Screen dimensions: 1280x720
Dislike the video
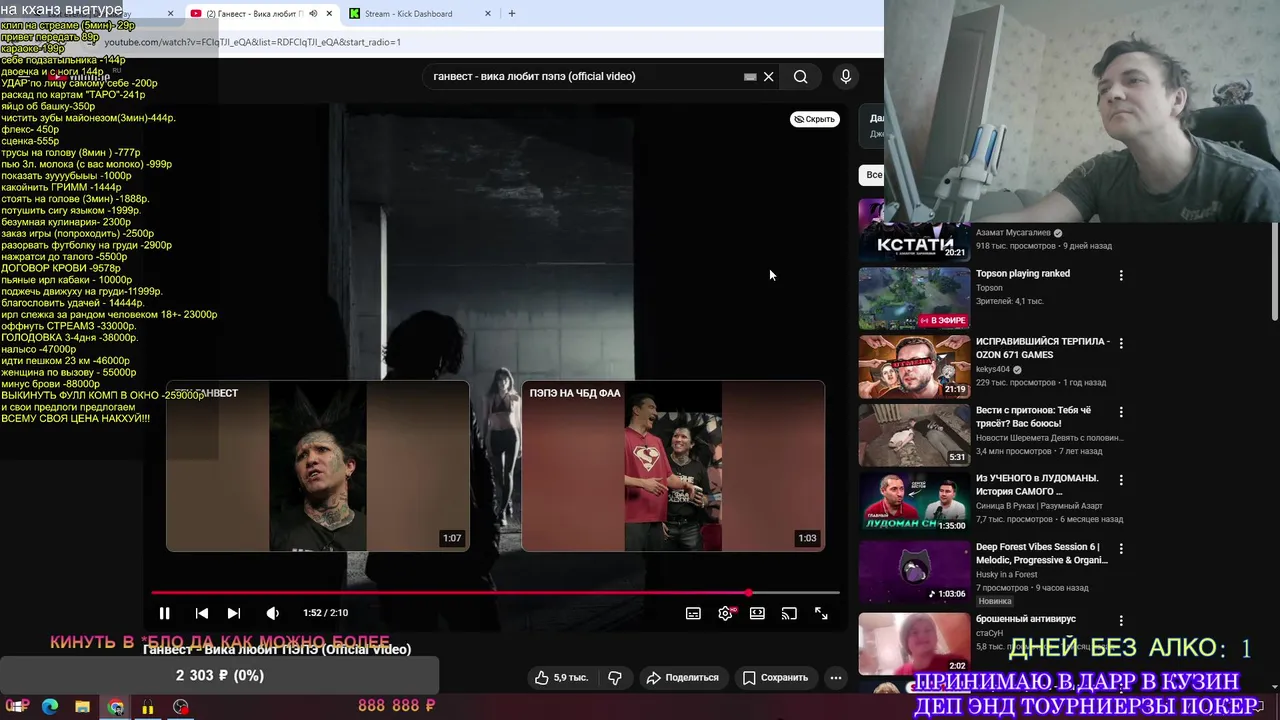tap(615, 677)
